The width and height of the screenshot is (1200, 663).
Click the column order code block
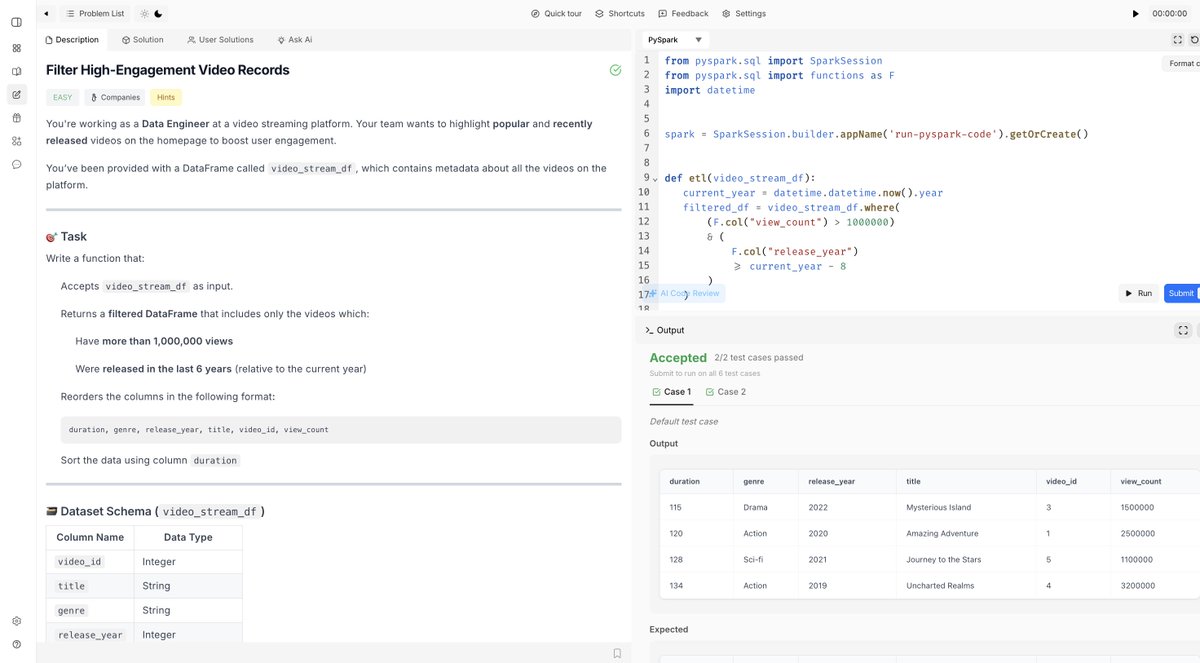coord(341,430)
